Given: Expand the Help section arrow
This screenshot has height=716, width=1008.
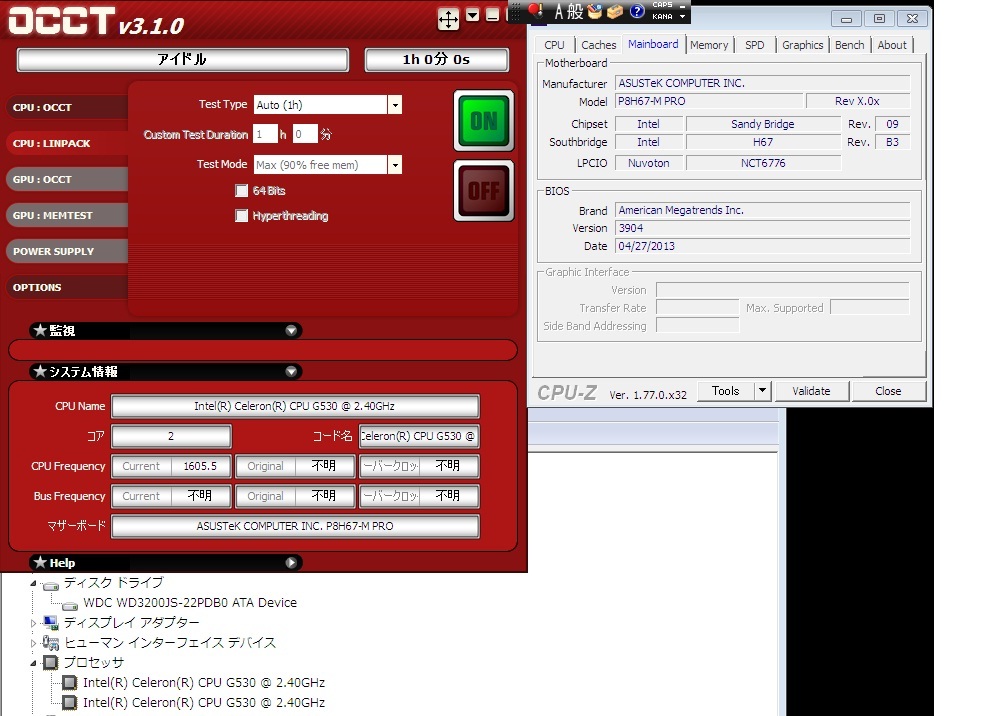Looking at the screenshot, I should tap(291, 563).
